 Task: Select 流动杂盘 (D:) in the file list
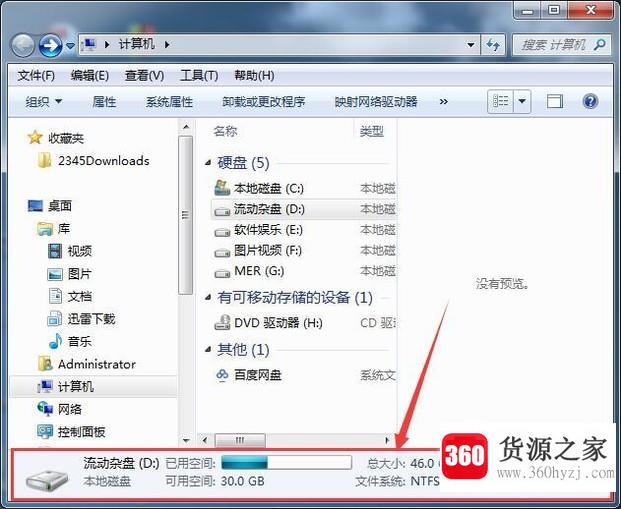pyautogui.click(x=304, y=209)
